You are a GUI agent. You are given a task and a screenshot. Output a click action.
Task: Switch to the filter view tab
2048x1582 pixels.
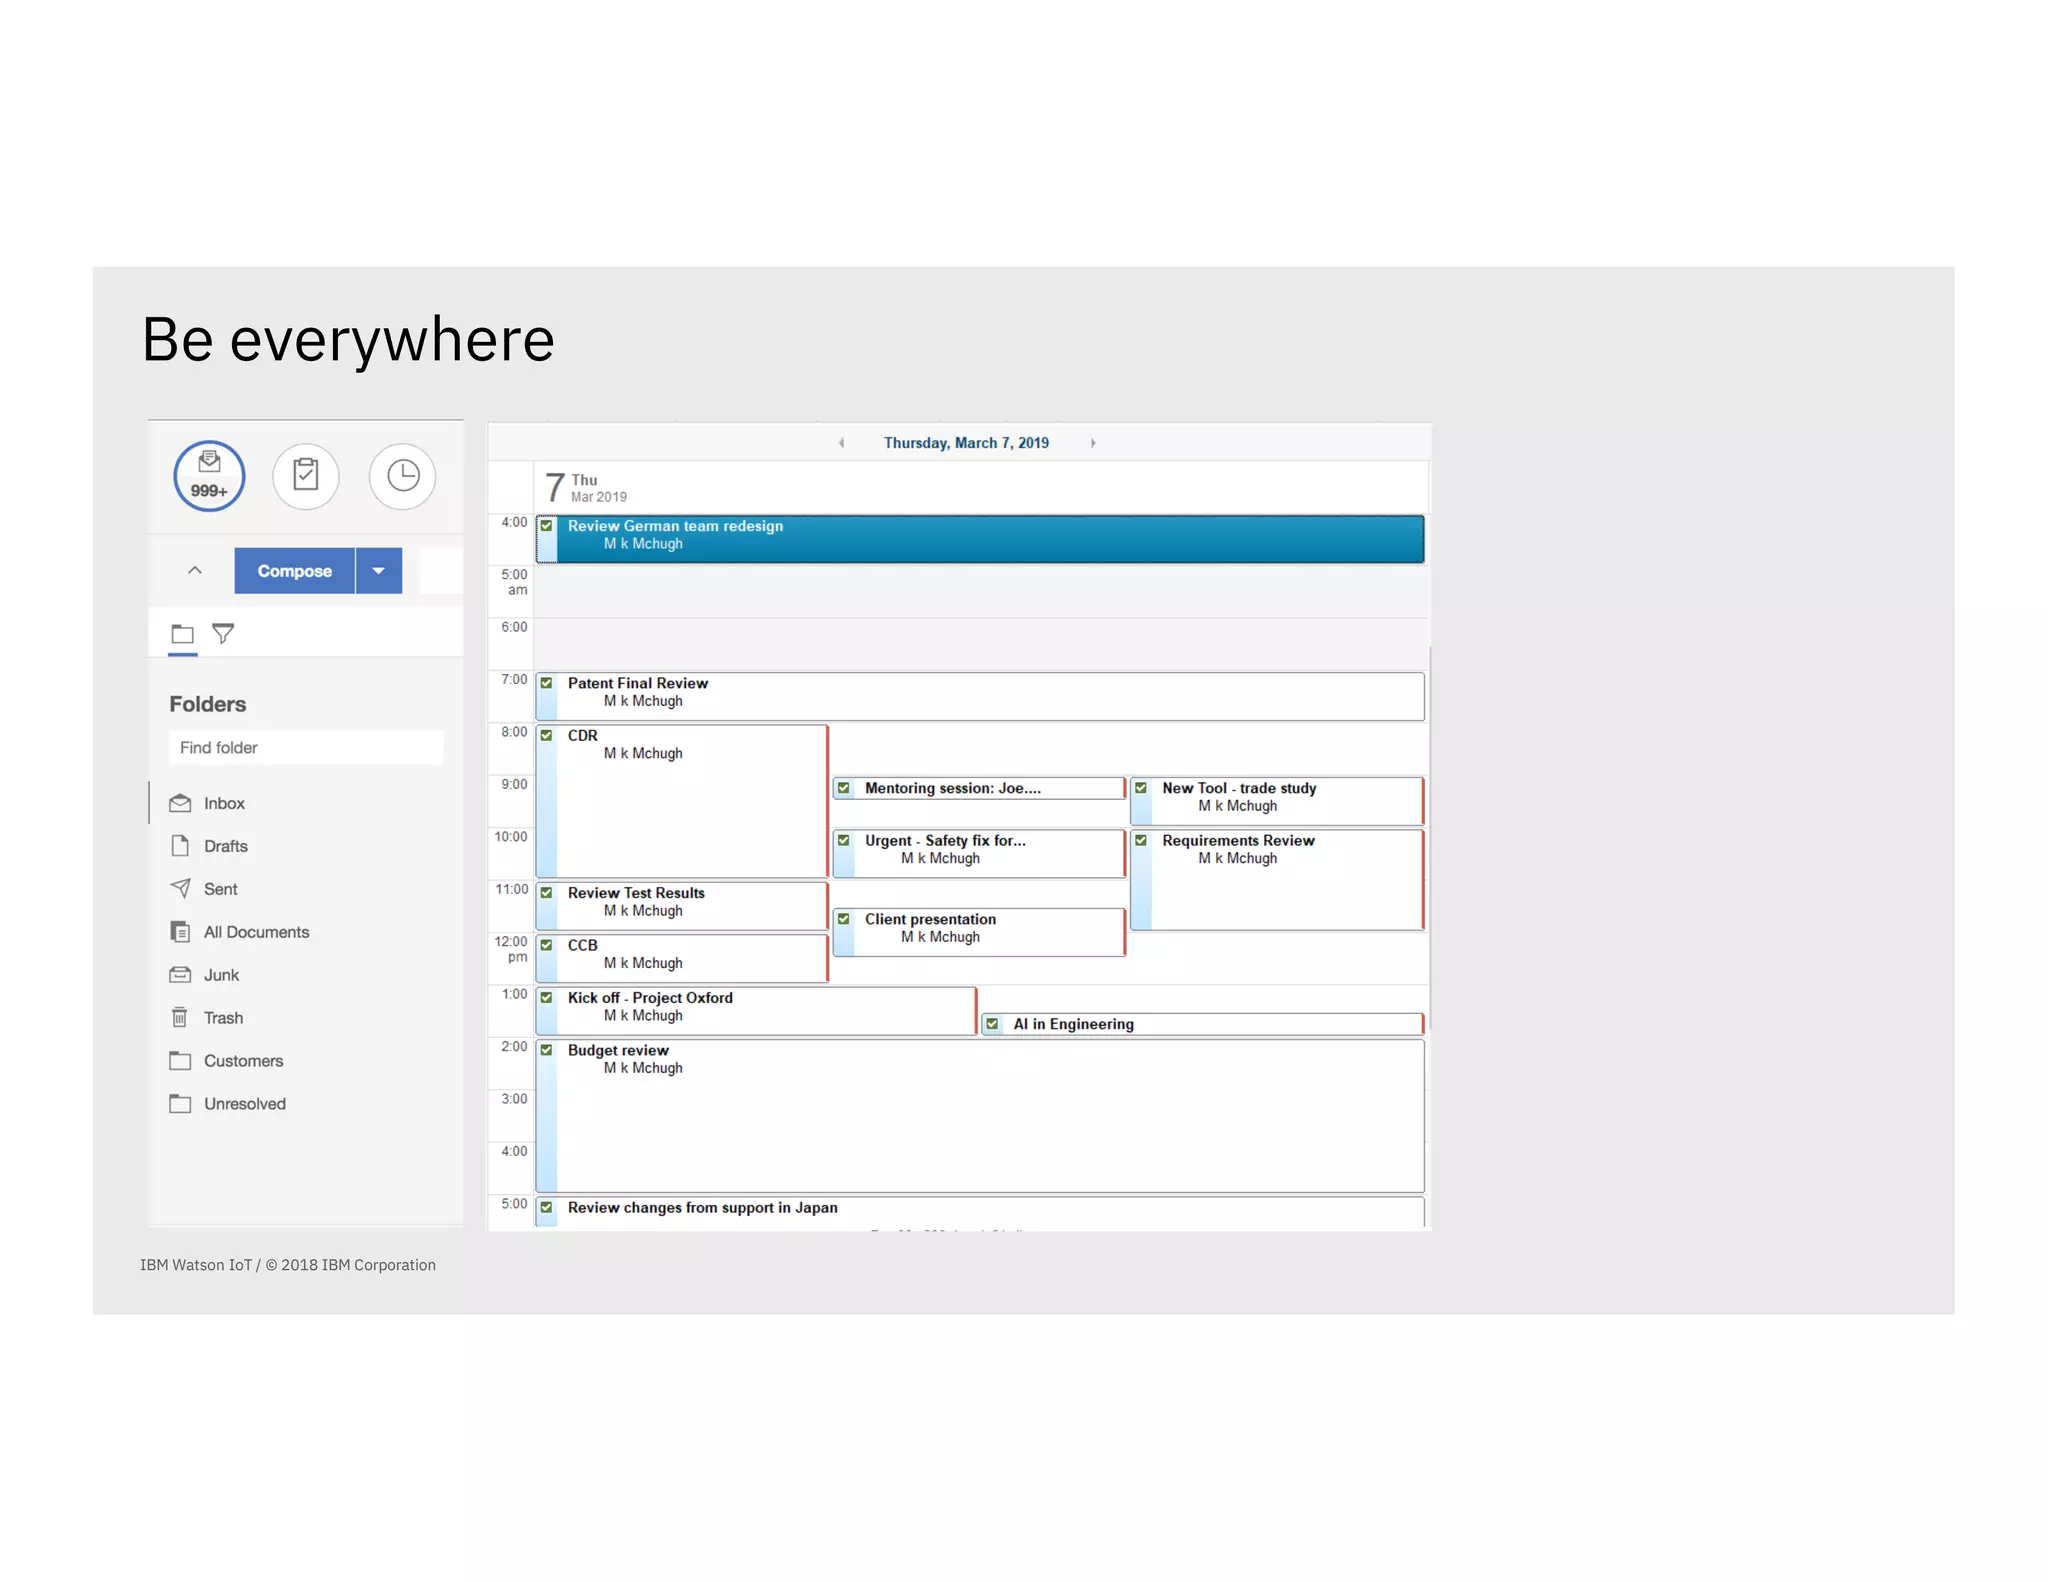tap(223, 634)
